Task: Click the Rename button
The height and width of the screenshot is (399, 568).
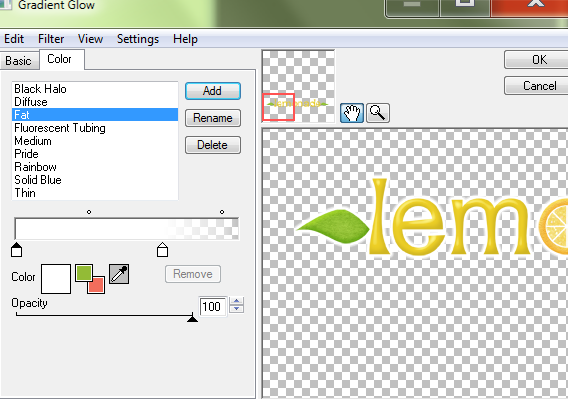Action: pyautogui.click(x=213, y=118)
